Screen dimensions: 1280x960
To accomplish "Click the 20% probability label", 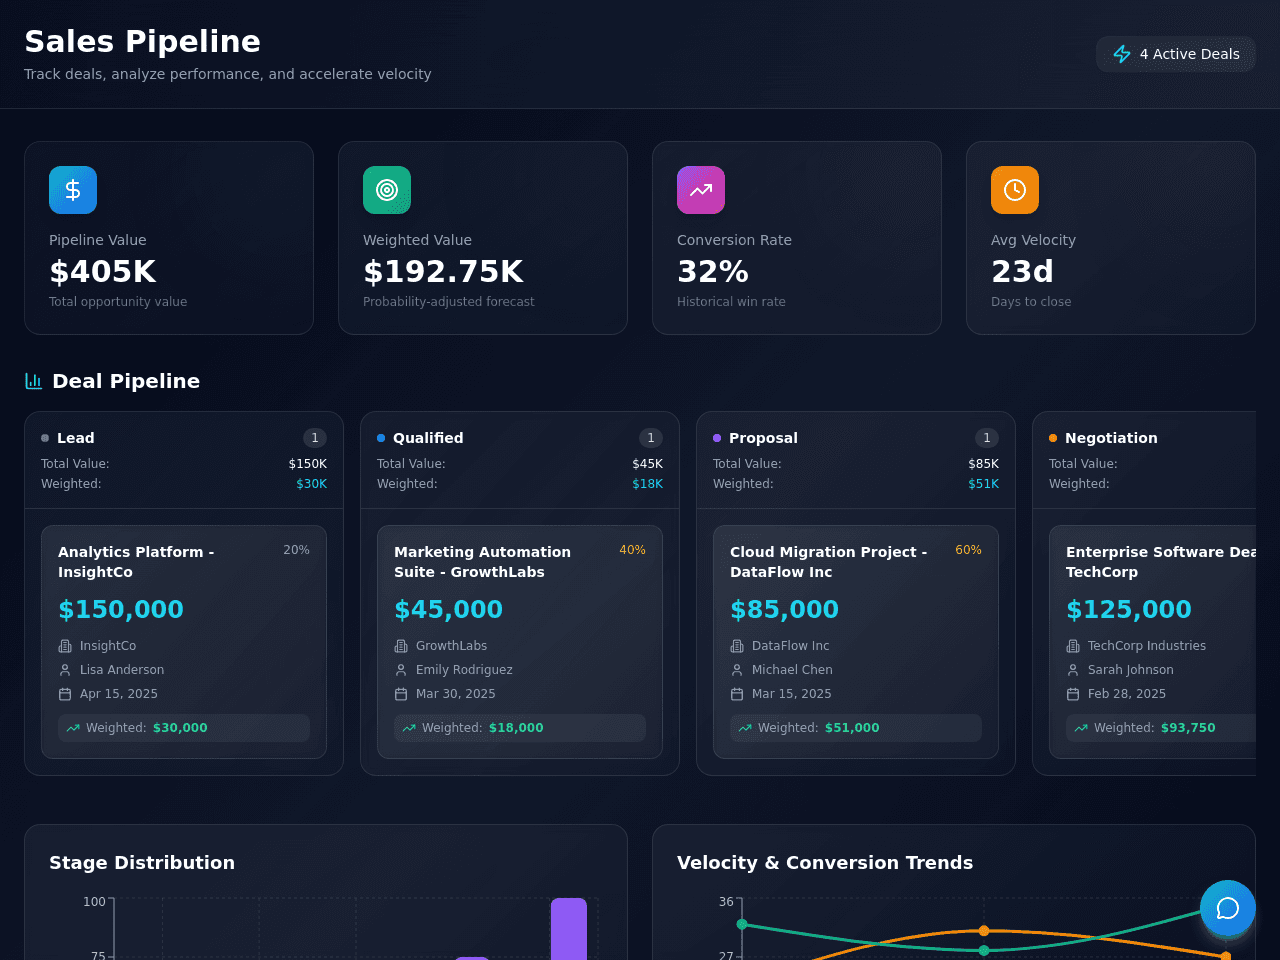I will coord(296,550).
